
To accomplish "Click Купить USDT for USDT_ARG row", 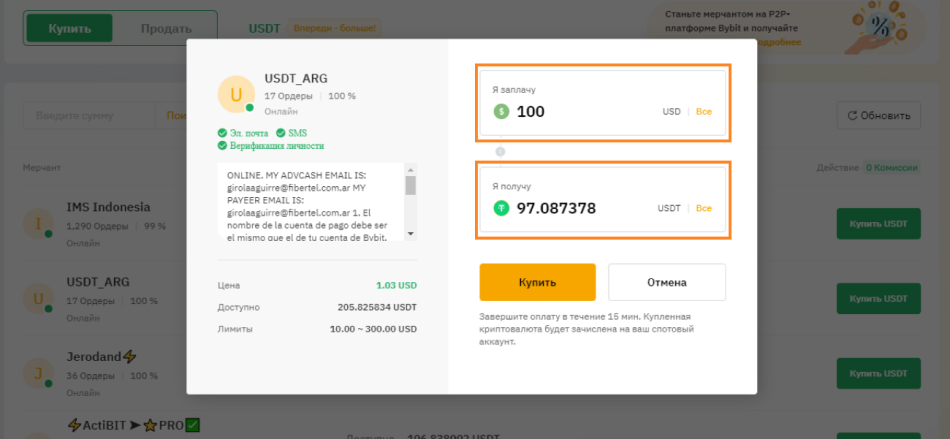I will click(x=878, y=299).
